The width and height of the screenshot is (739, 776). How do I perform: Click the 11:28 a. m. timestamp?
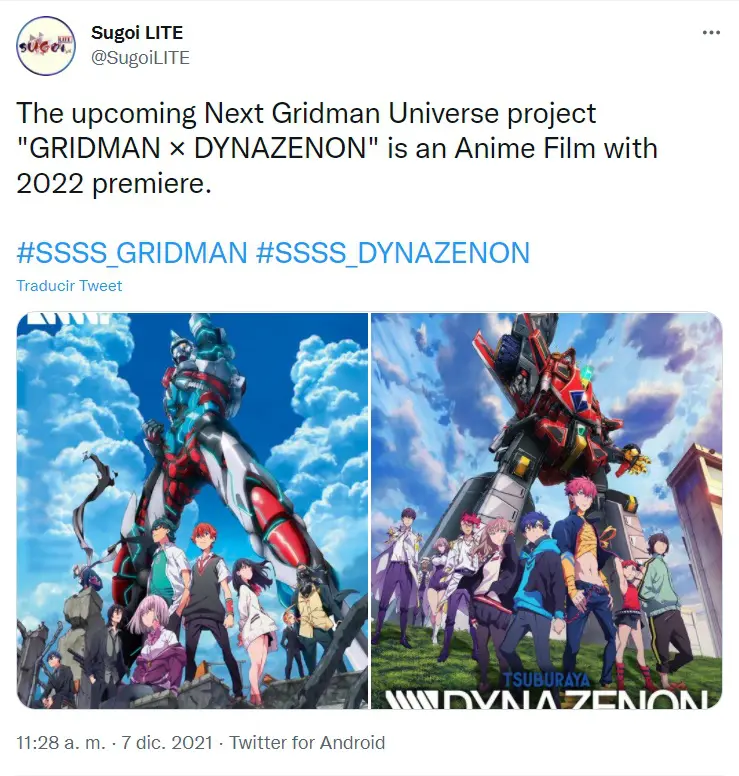coord(61,742)
